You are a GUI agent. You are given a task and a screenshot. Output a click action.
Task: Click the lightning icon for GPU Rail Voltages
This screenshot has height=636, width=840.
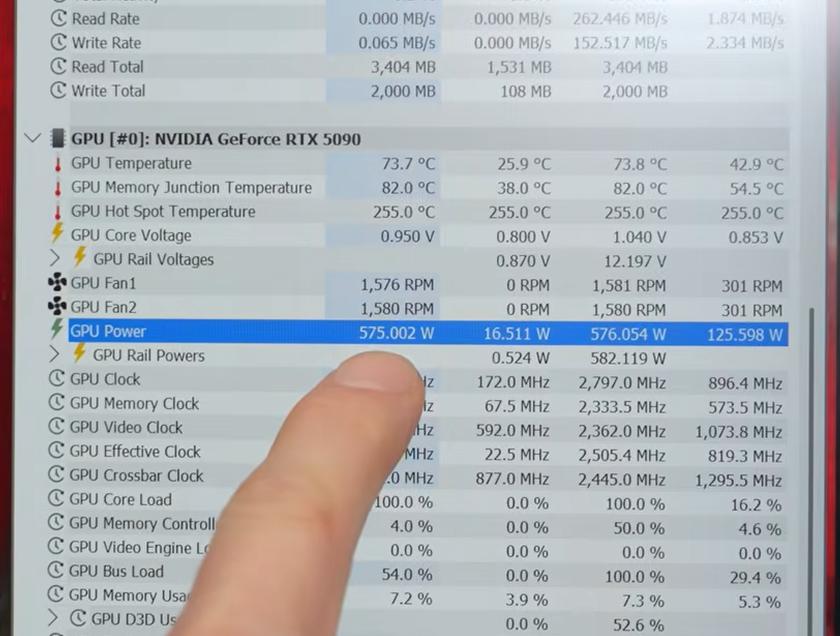pyautogui.click(x=80, y=257)
